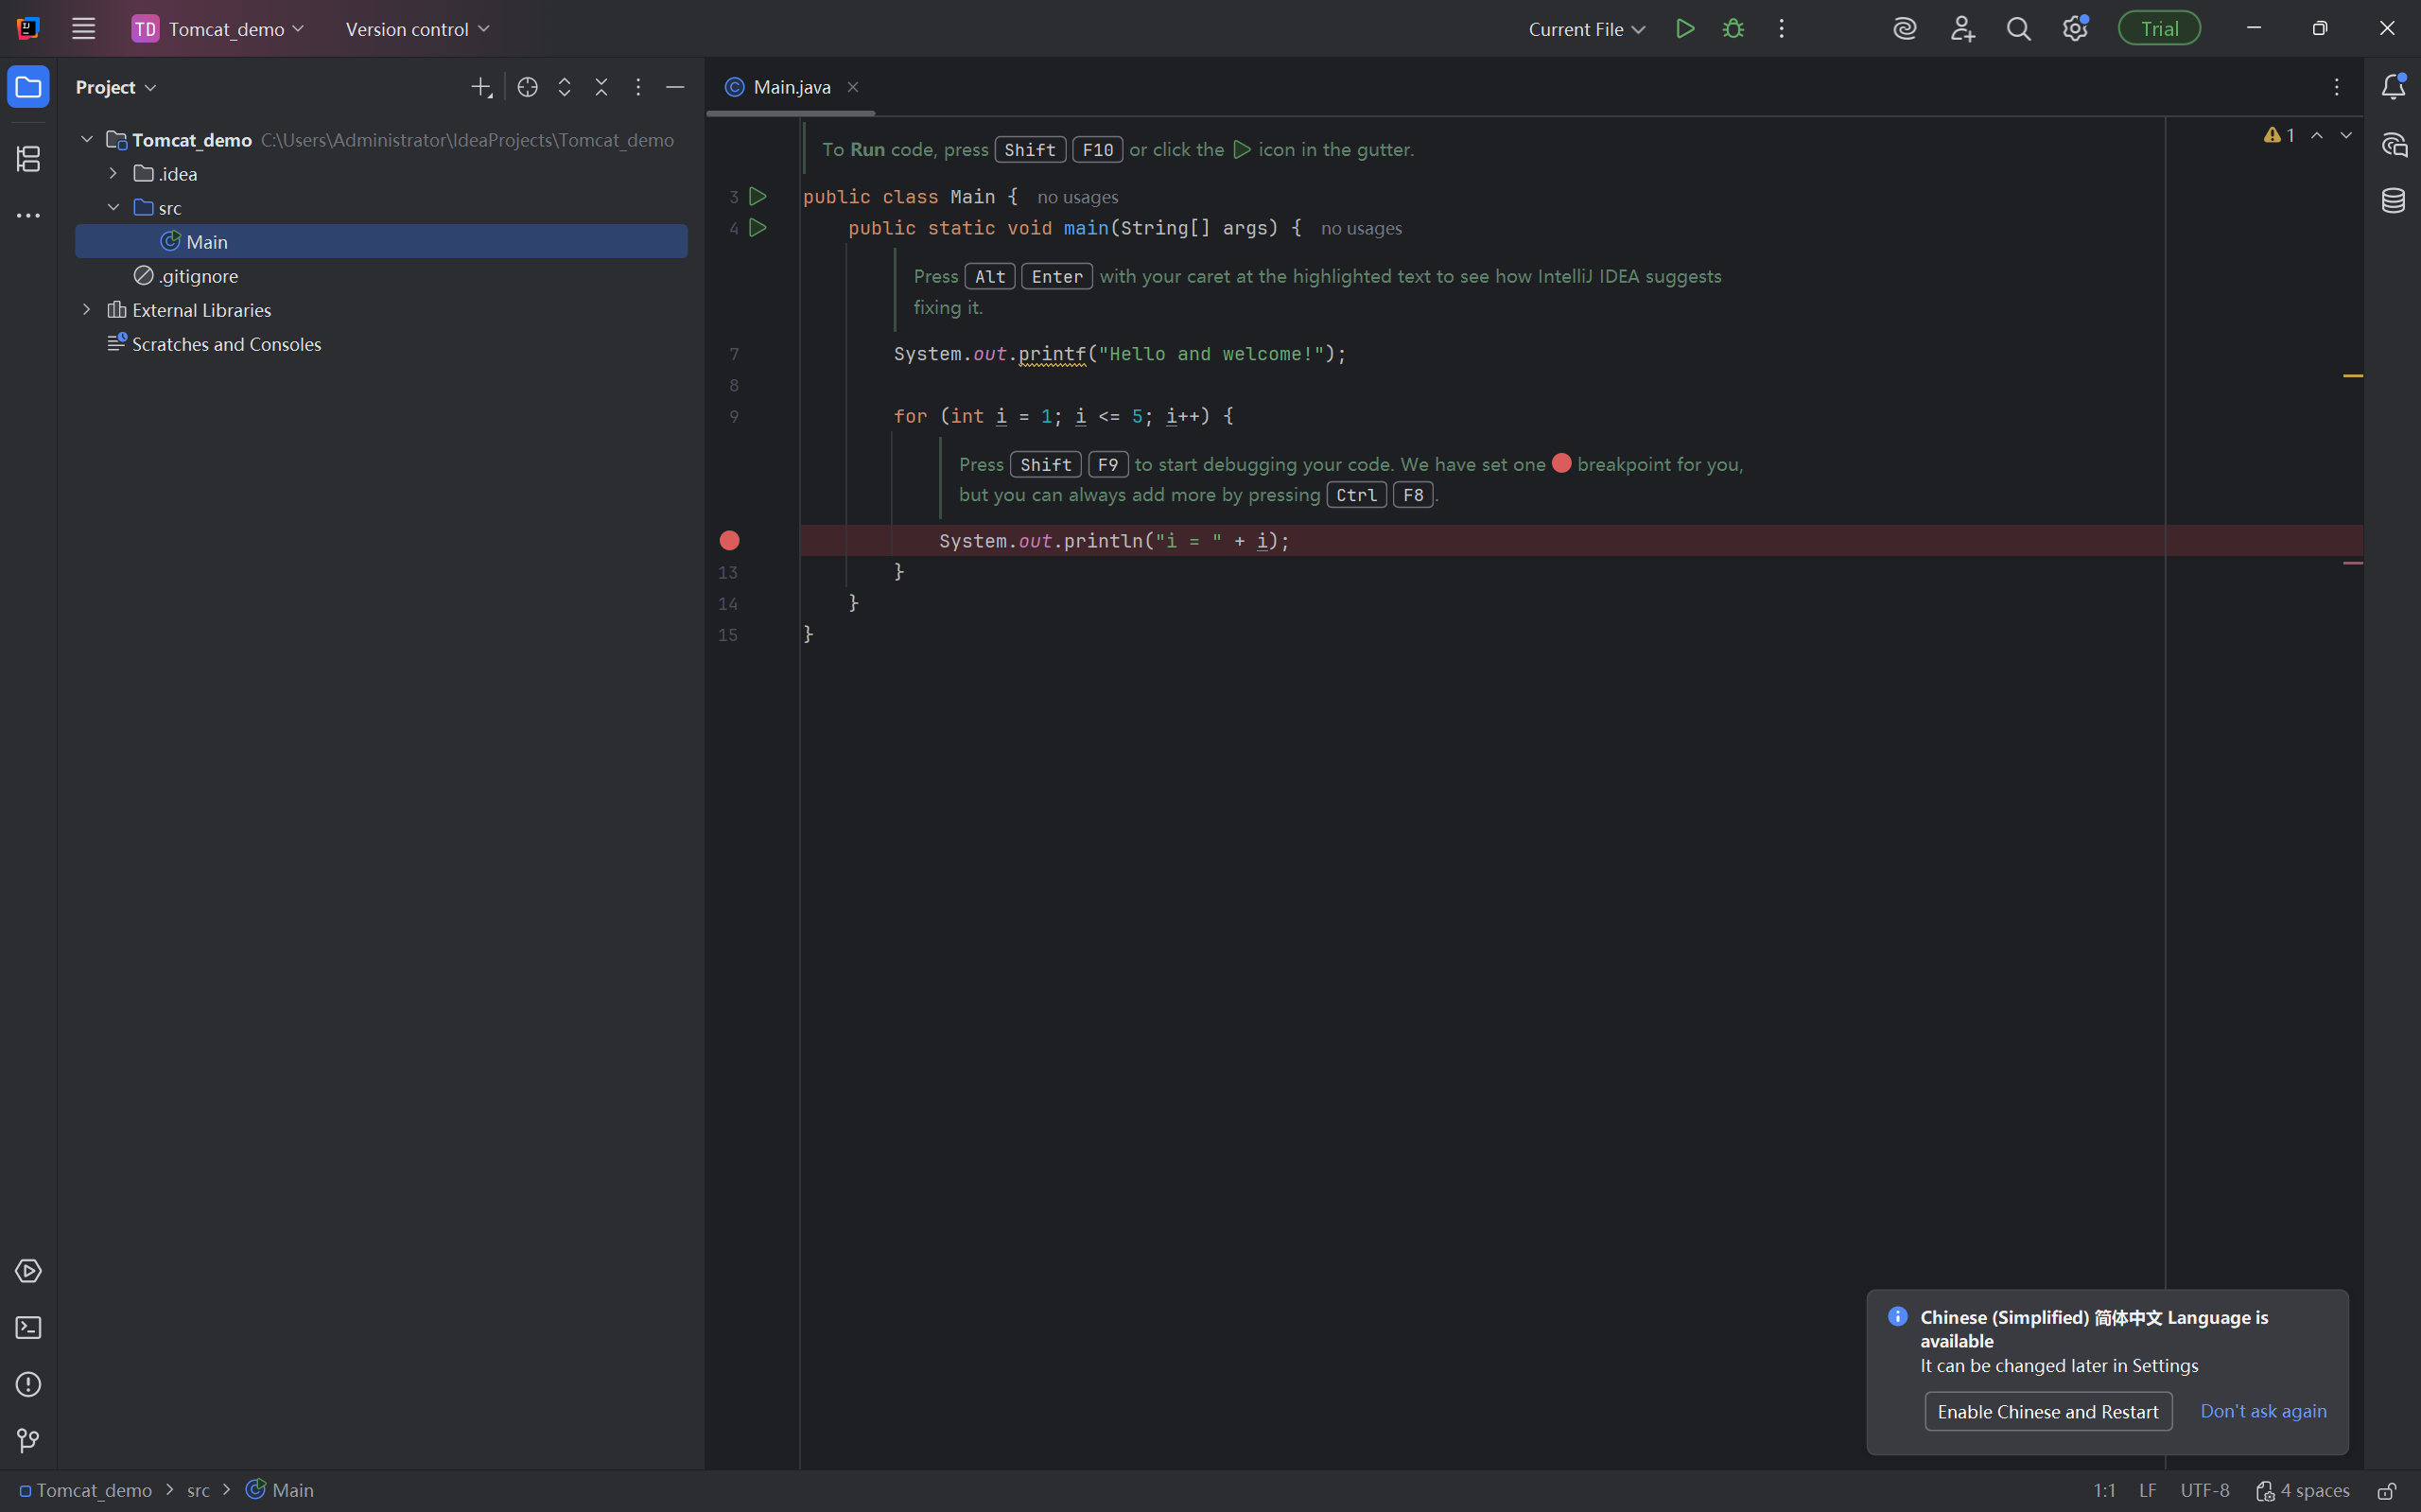Open the Git version control tool window
2421x1512 pixels.
coord(28,1440)
